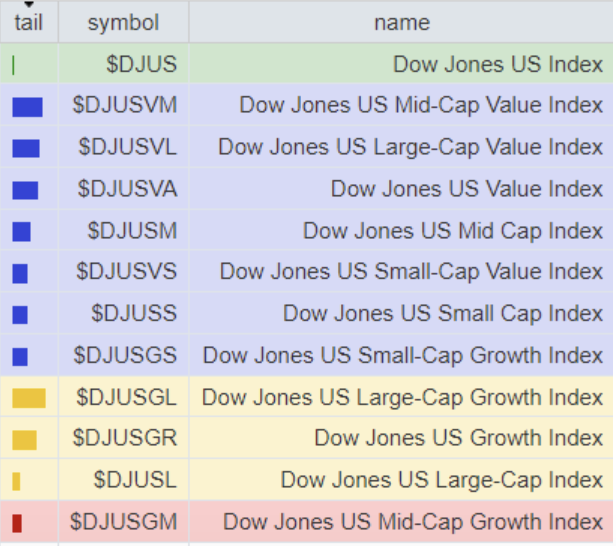This screenshot has height=546, width=616.
Task: Click the blue tail bar for $DJUSVM
Action: click(27, 106)
